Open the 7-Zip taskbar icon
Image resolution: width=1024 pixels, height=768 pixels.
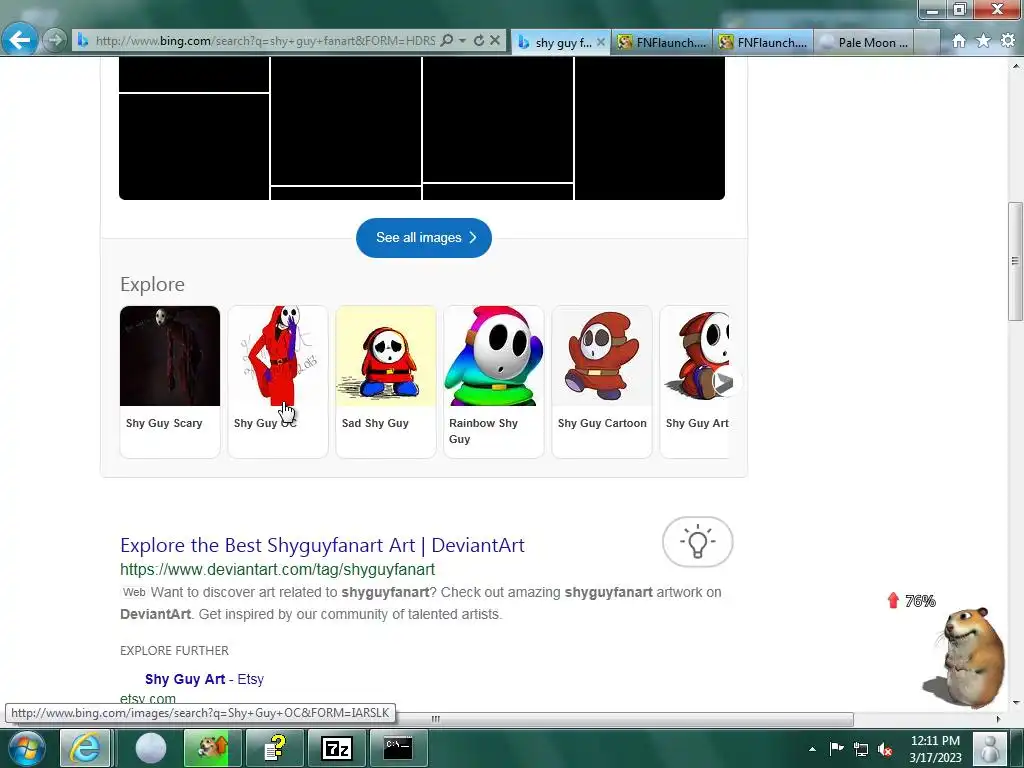(336, 748)
